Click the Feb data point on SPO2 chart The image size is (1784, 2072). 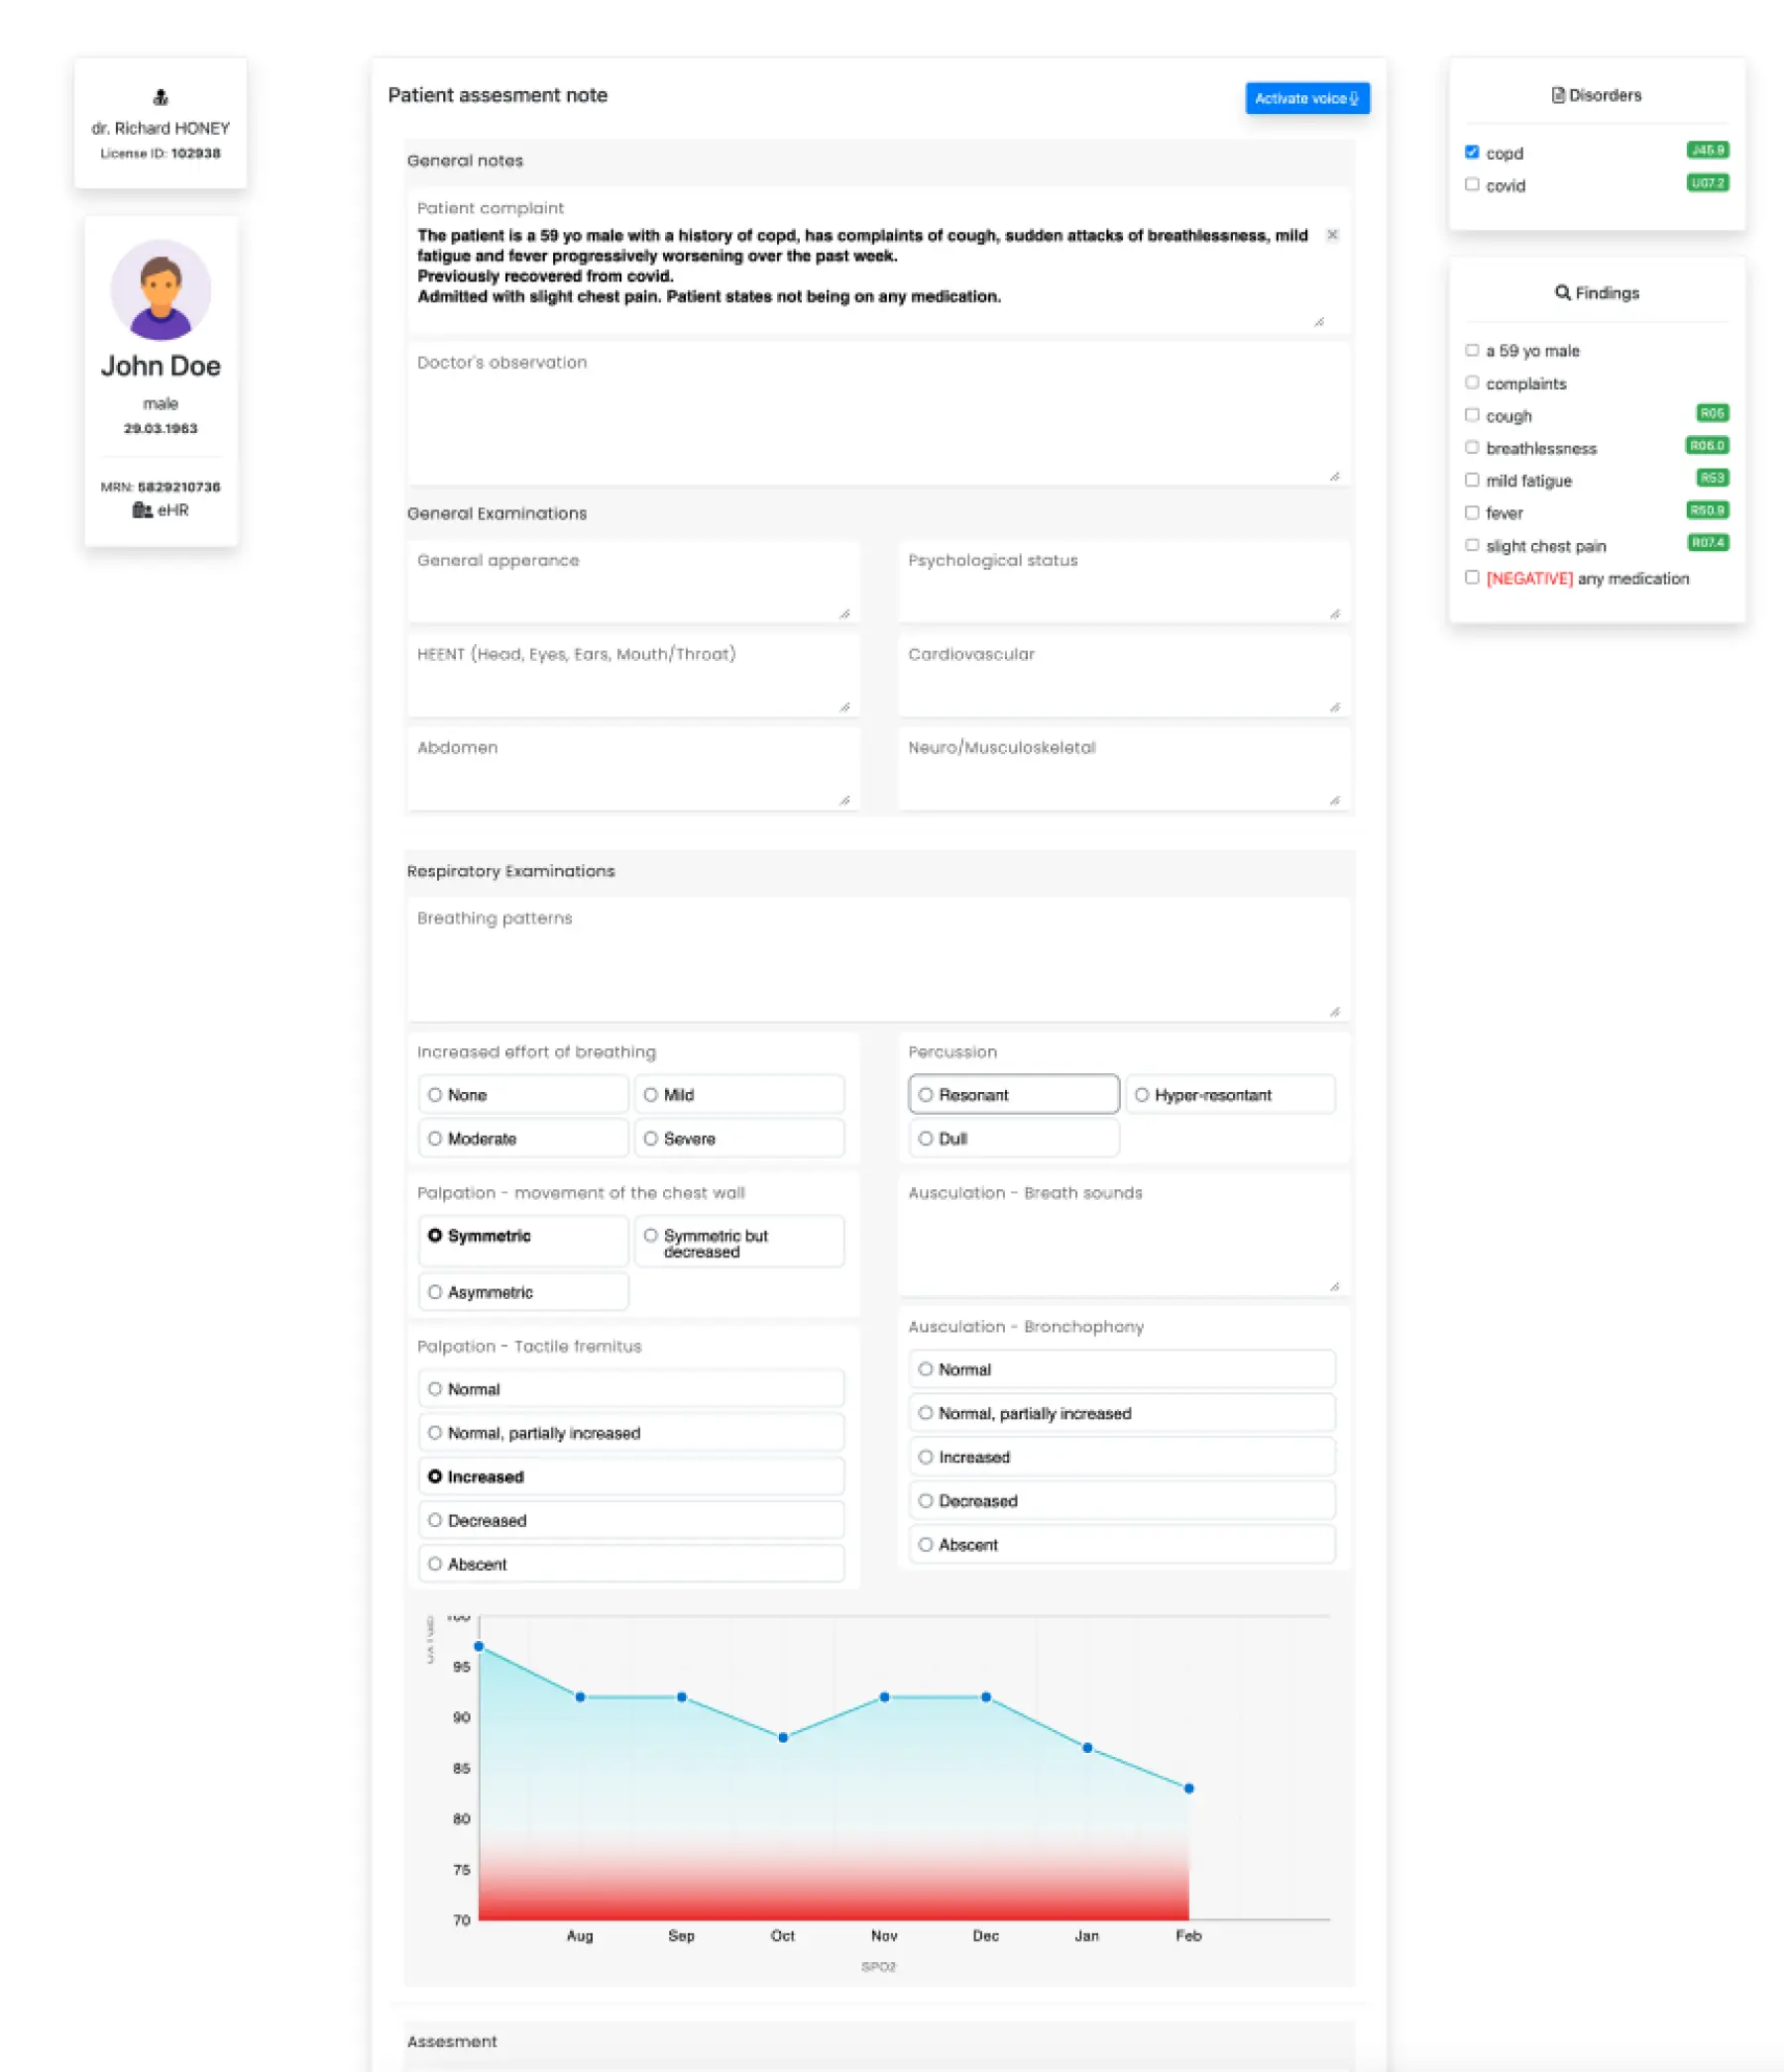[x=1189, y=1789]
